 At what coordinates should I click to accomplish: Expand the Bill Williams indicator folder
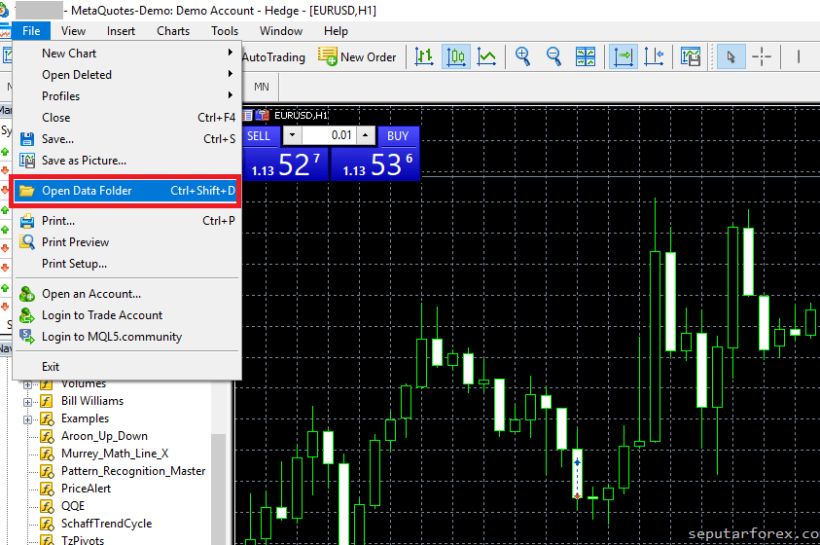[x=28, y=401]
